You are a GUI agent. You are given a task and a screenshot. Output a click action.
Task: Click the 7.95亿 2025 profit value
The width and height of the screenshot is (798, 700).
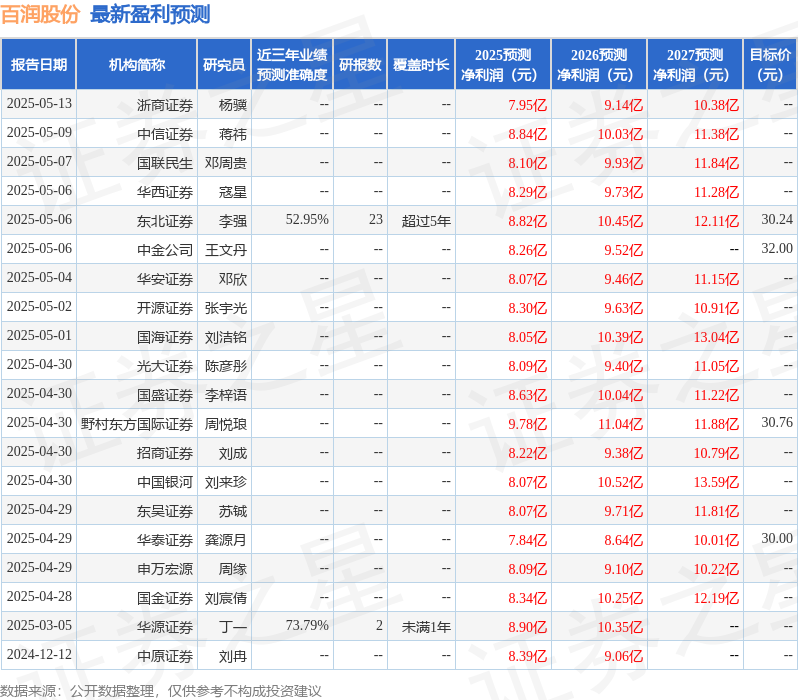click(527, 105)
